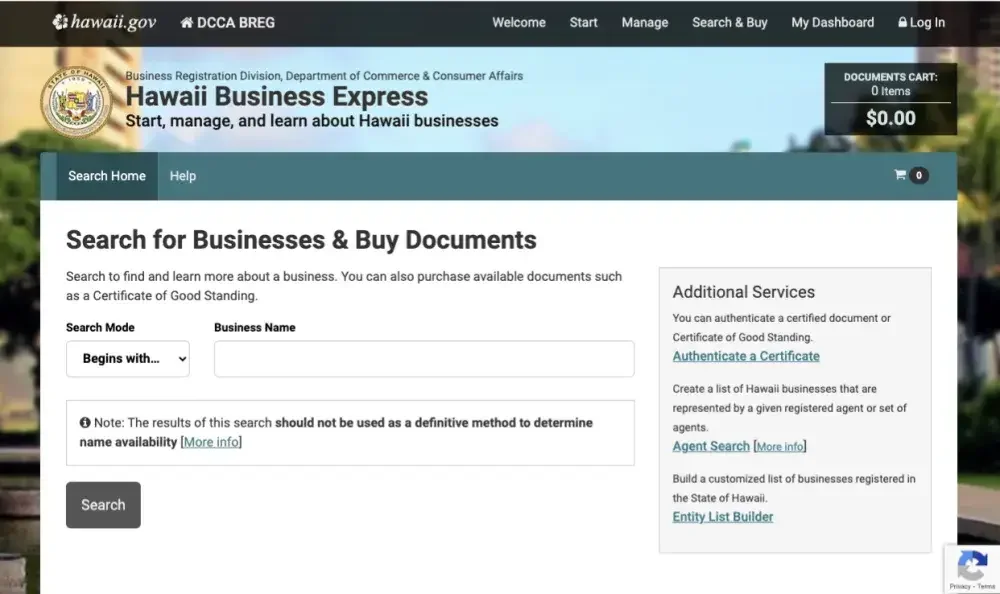Open DCCA BREG home link

pyautogui.click(x=228, y=23)
